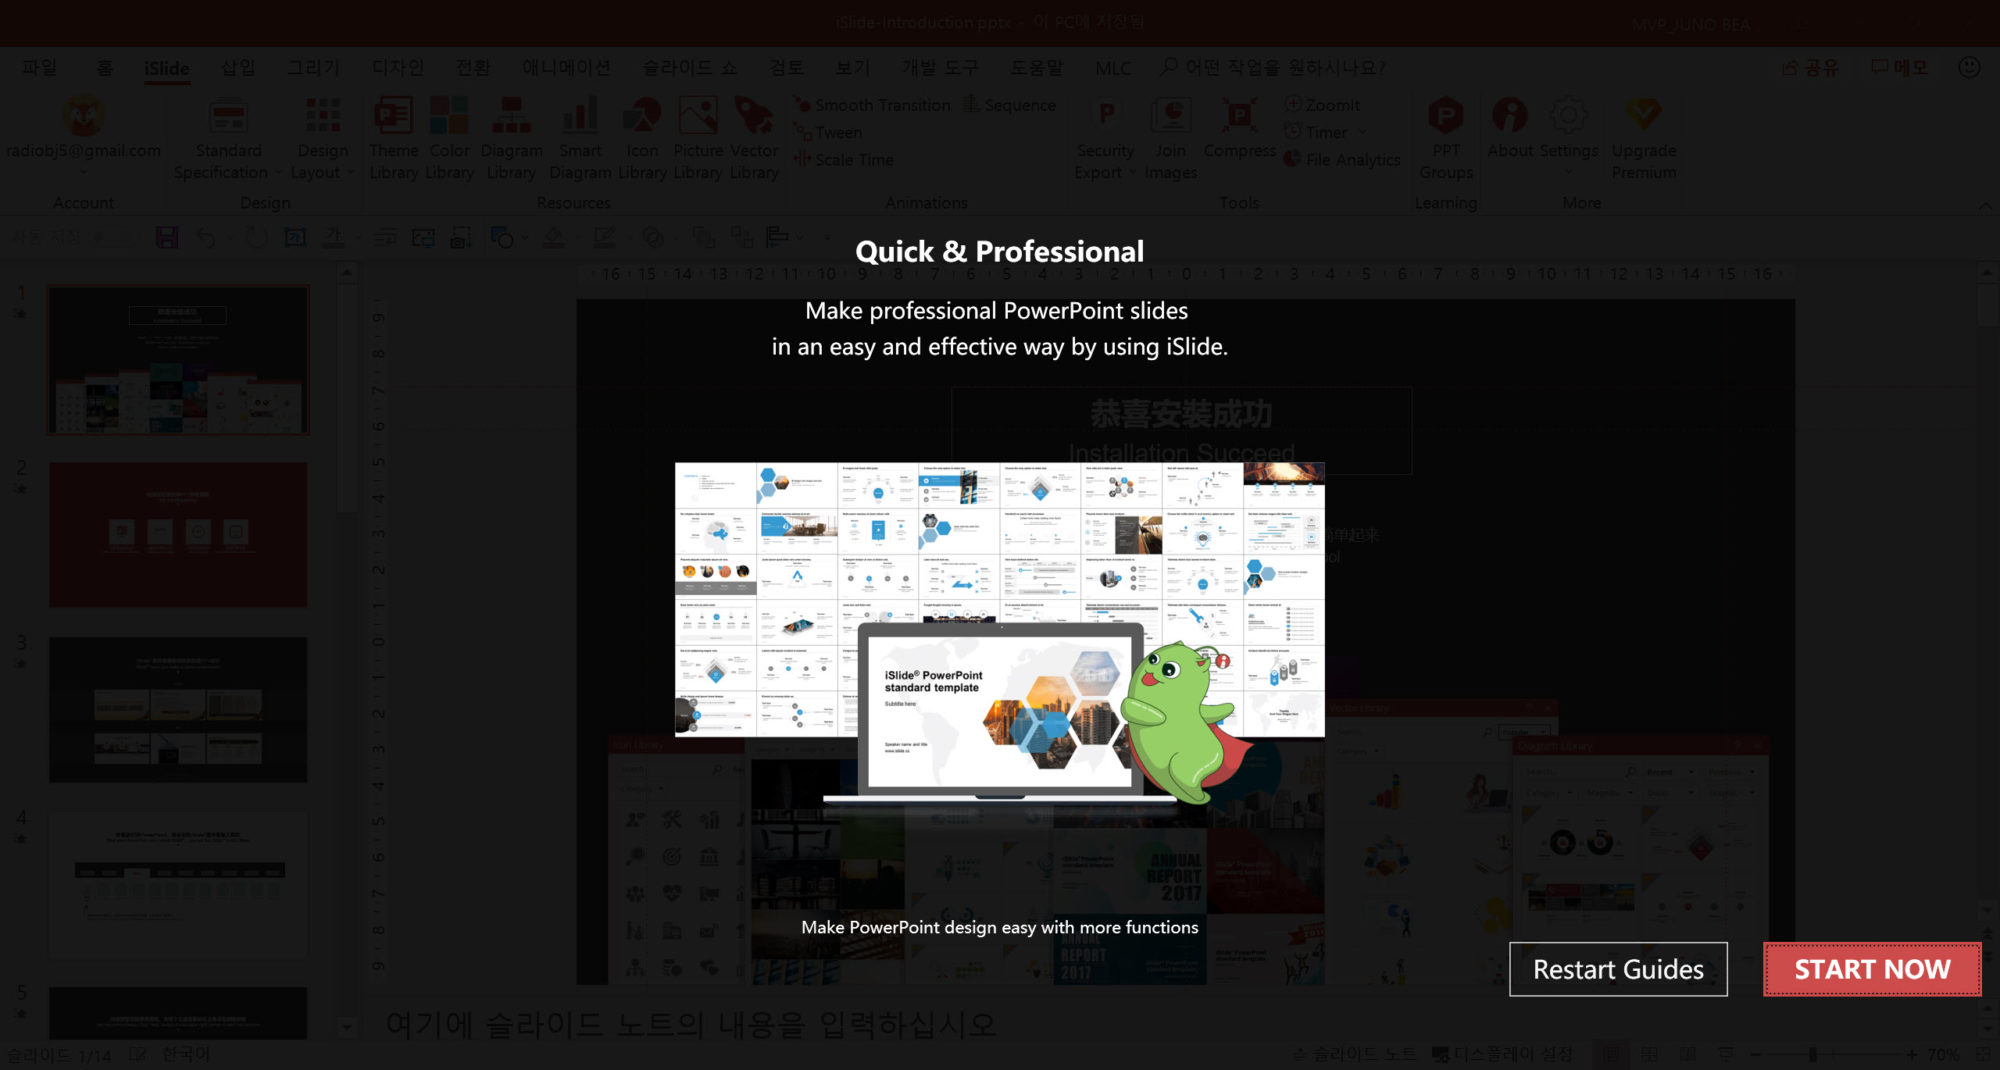
Task: Click slide panel scroll-down arrow
Action: 346,1027
